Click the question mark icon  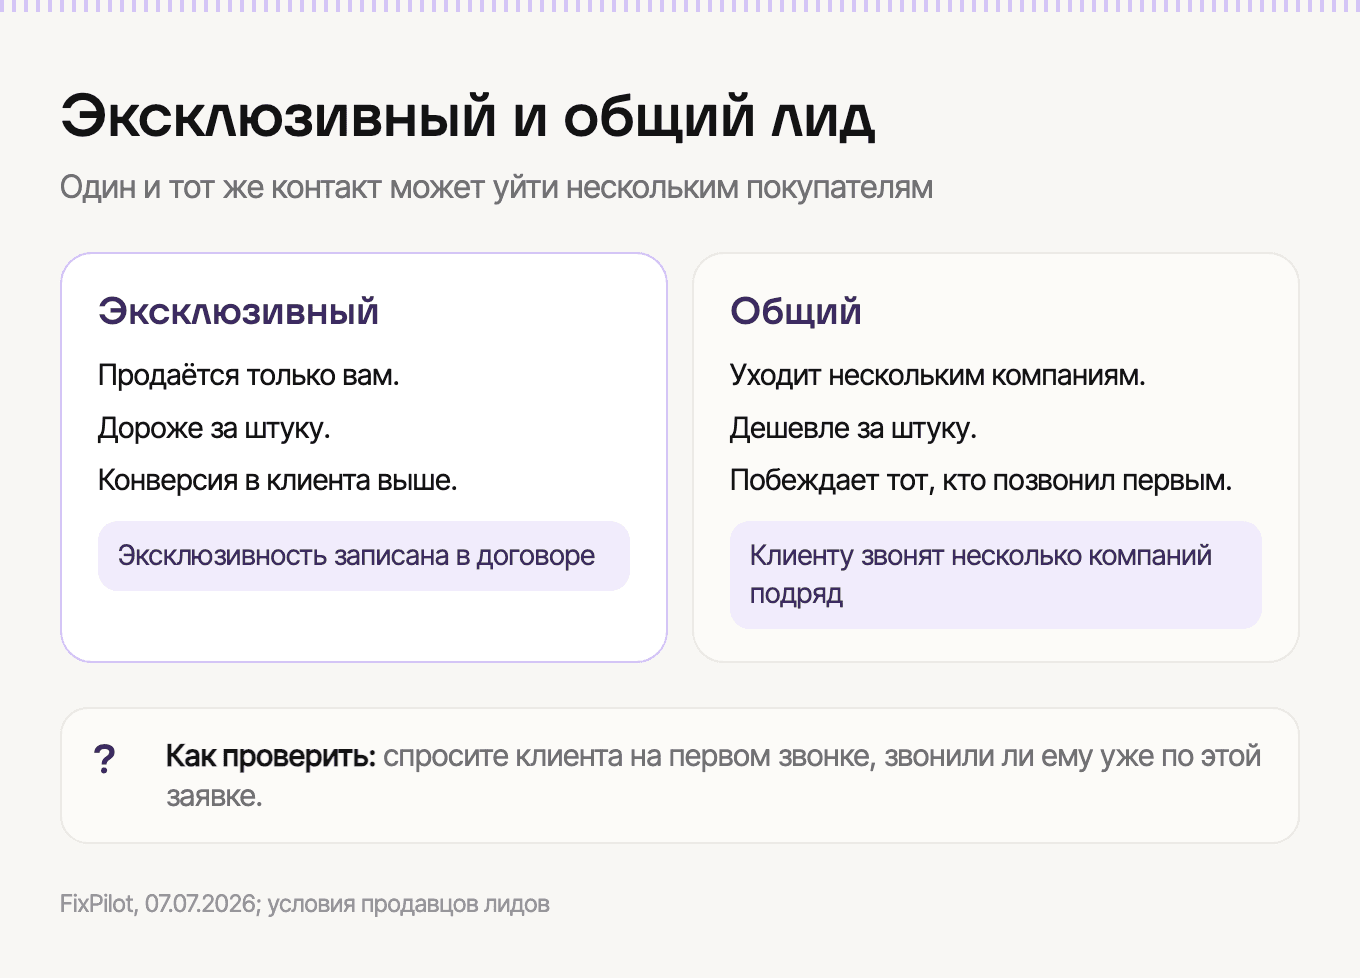tap(104, 759)
